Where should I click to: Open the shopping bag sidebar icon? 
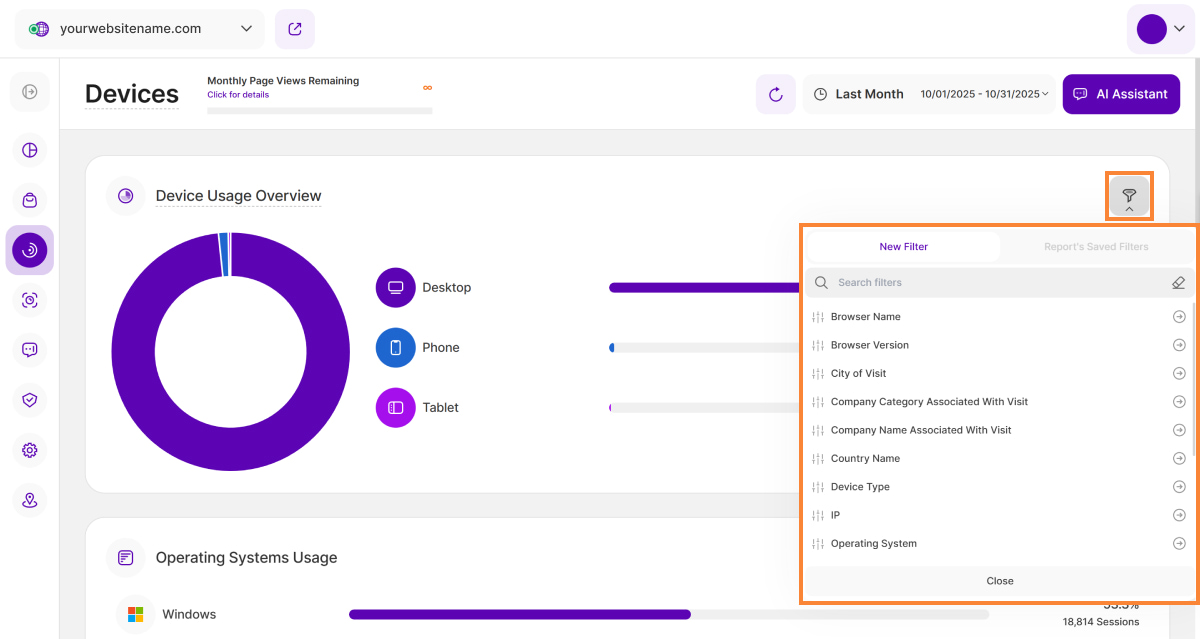[30, 200]
